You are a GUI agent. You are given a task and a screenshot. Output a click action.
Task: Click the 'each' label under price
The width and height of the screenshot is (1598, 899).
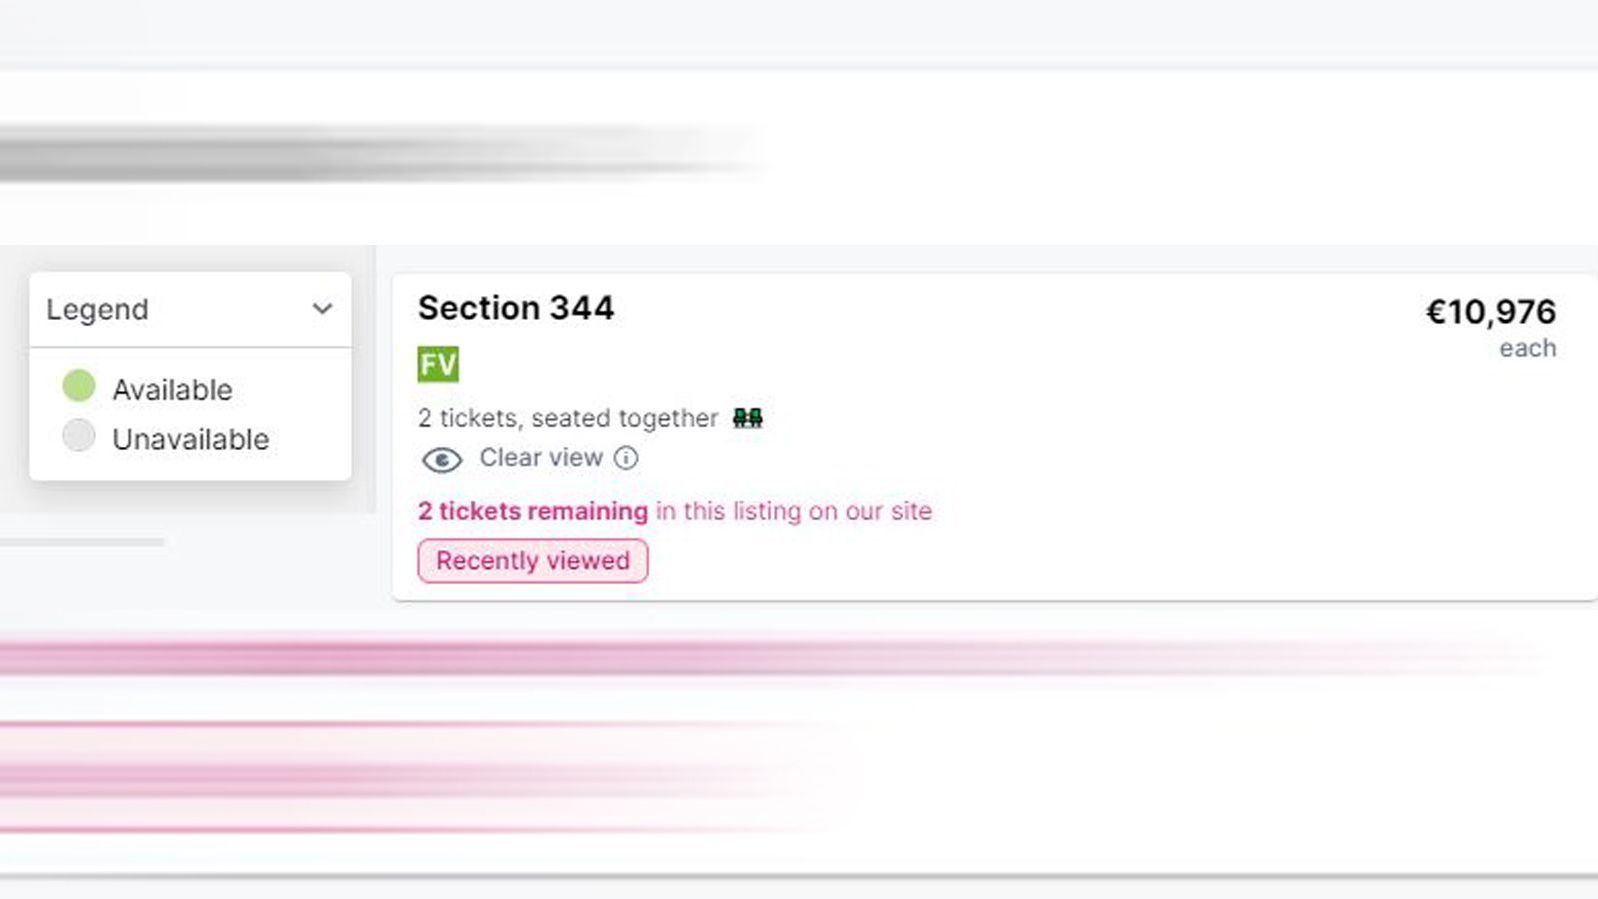(1528, 348)
